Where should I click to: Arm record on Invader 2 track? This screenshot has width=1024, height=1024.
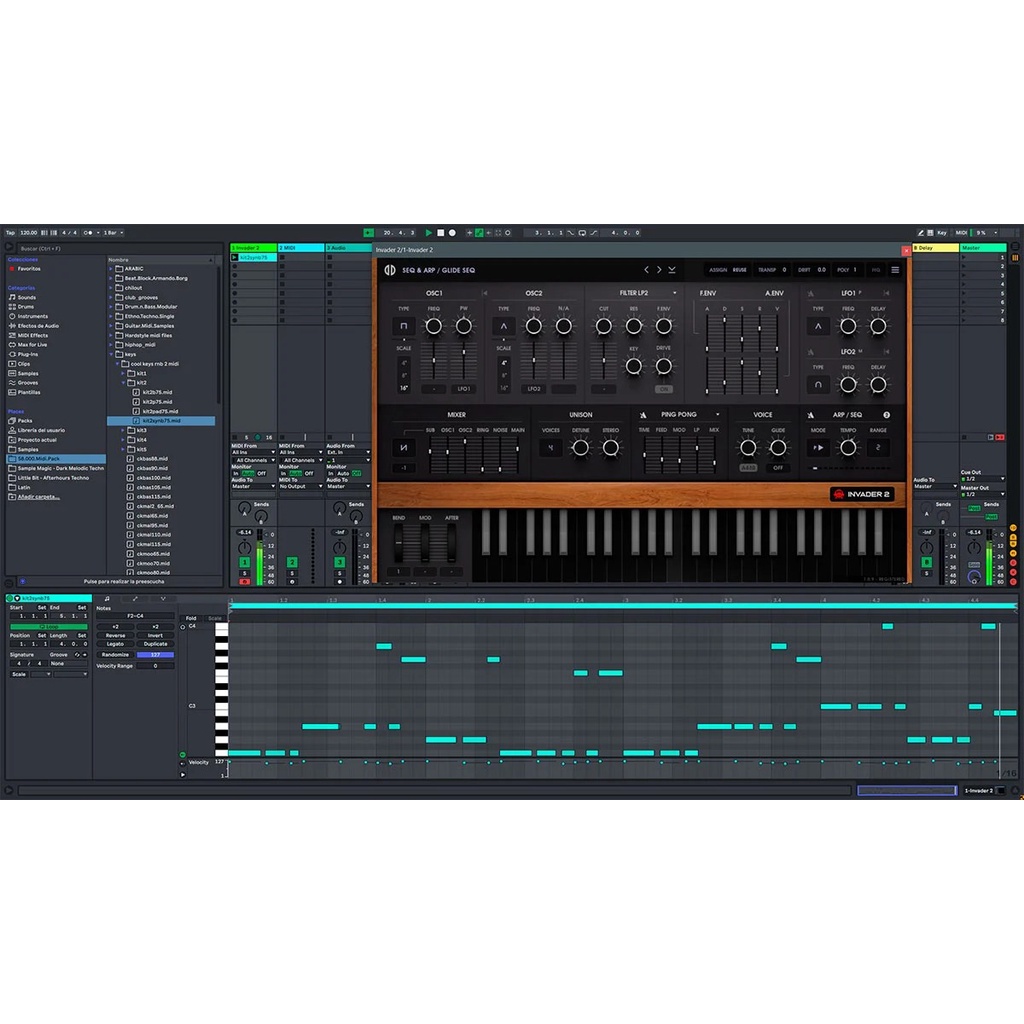[x=245, y=581]
